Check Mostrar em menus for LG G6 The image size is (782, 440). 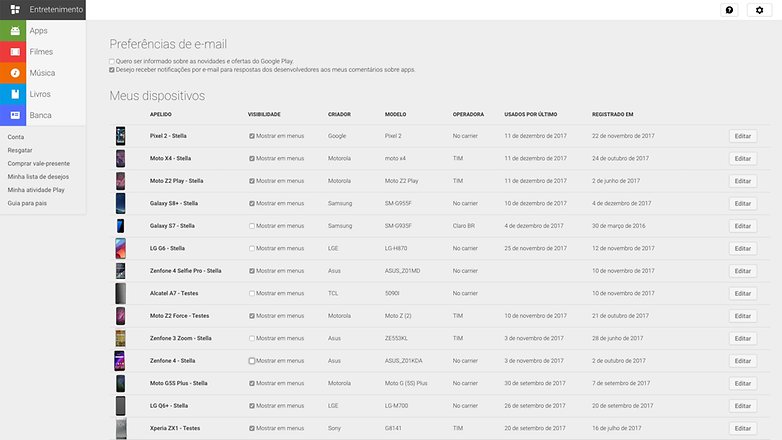tap(252, 248)
